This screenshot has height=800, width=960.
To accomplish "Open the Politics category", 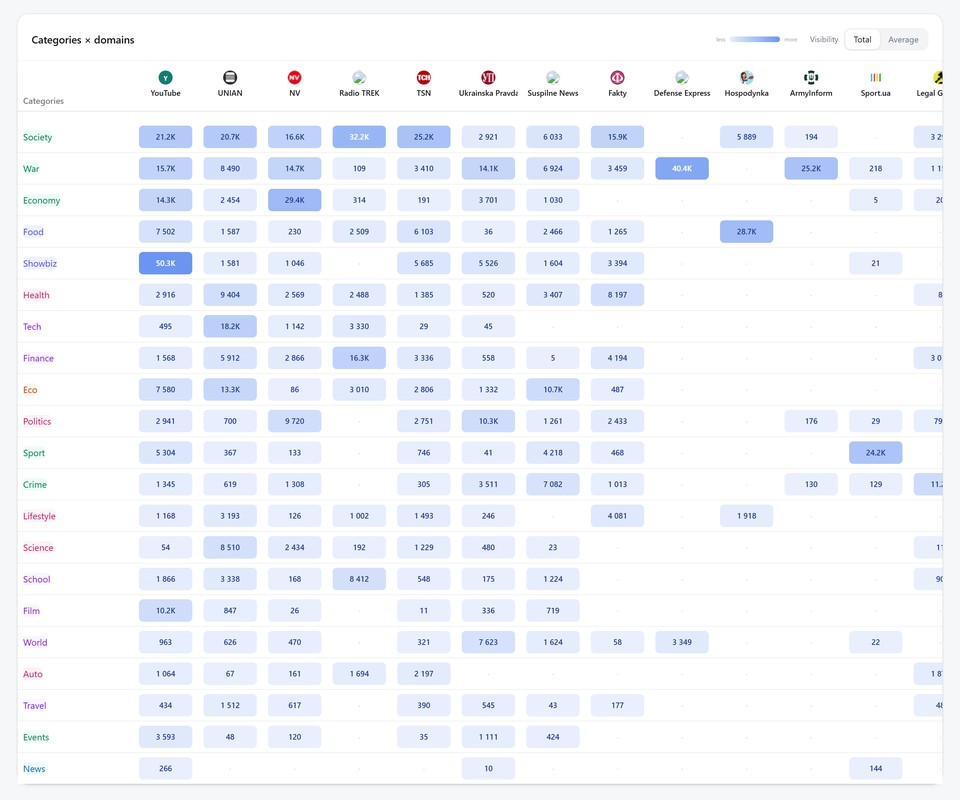I will pyautogui.click(x=37, y=421).
